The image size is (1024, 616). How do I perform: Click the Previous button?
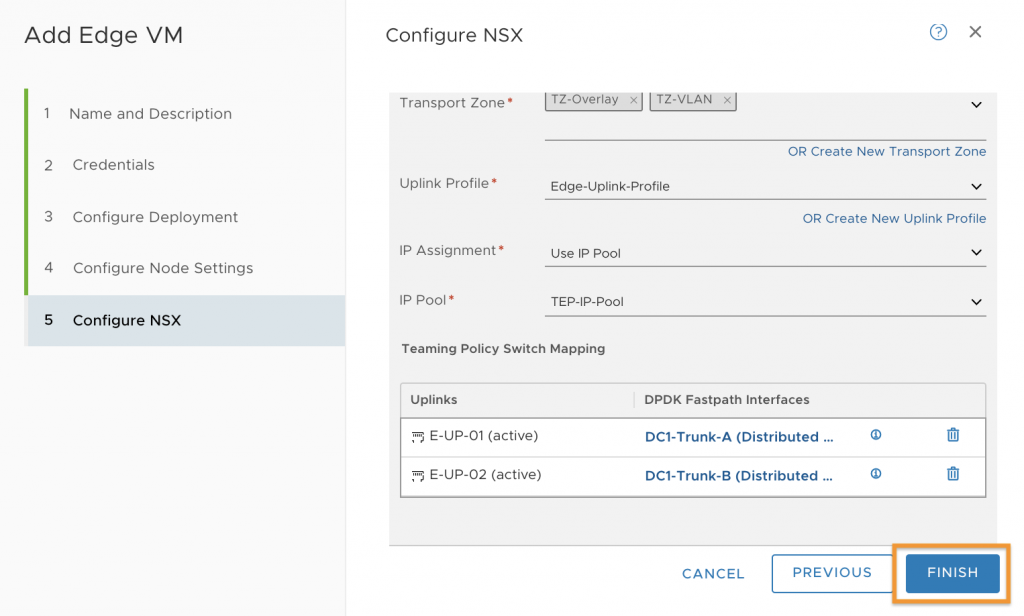832,573
